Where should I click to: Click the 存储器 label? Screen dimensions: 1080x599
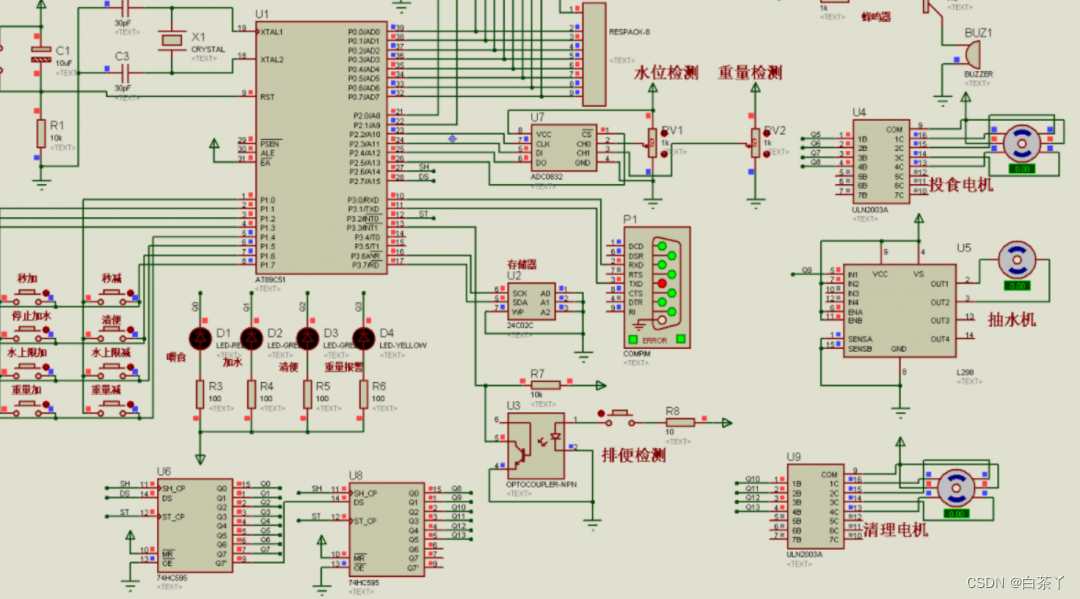521,264
